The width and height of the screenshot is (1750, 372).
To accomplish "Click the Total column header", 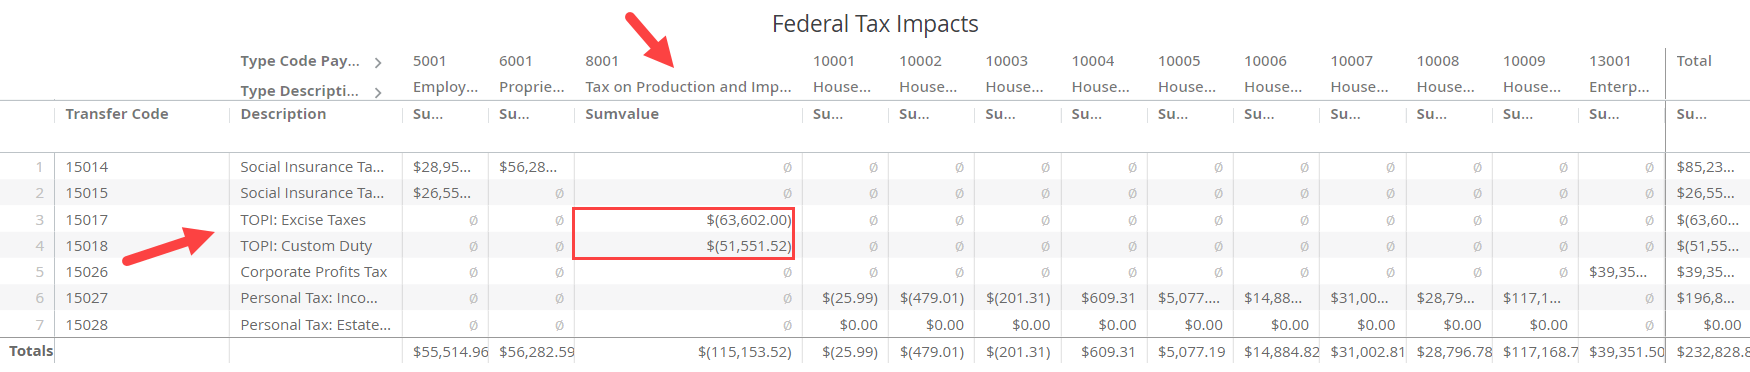I will pos(1694,61).
